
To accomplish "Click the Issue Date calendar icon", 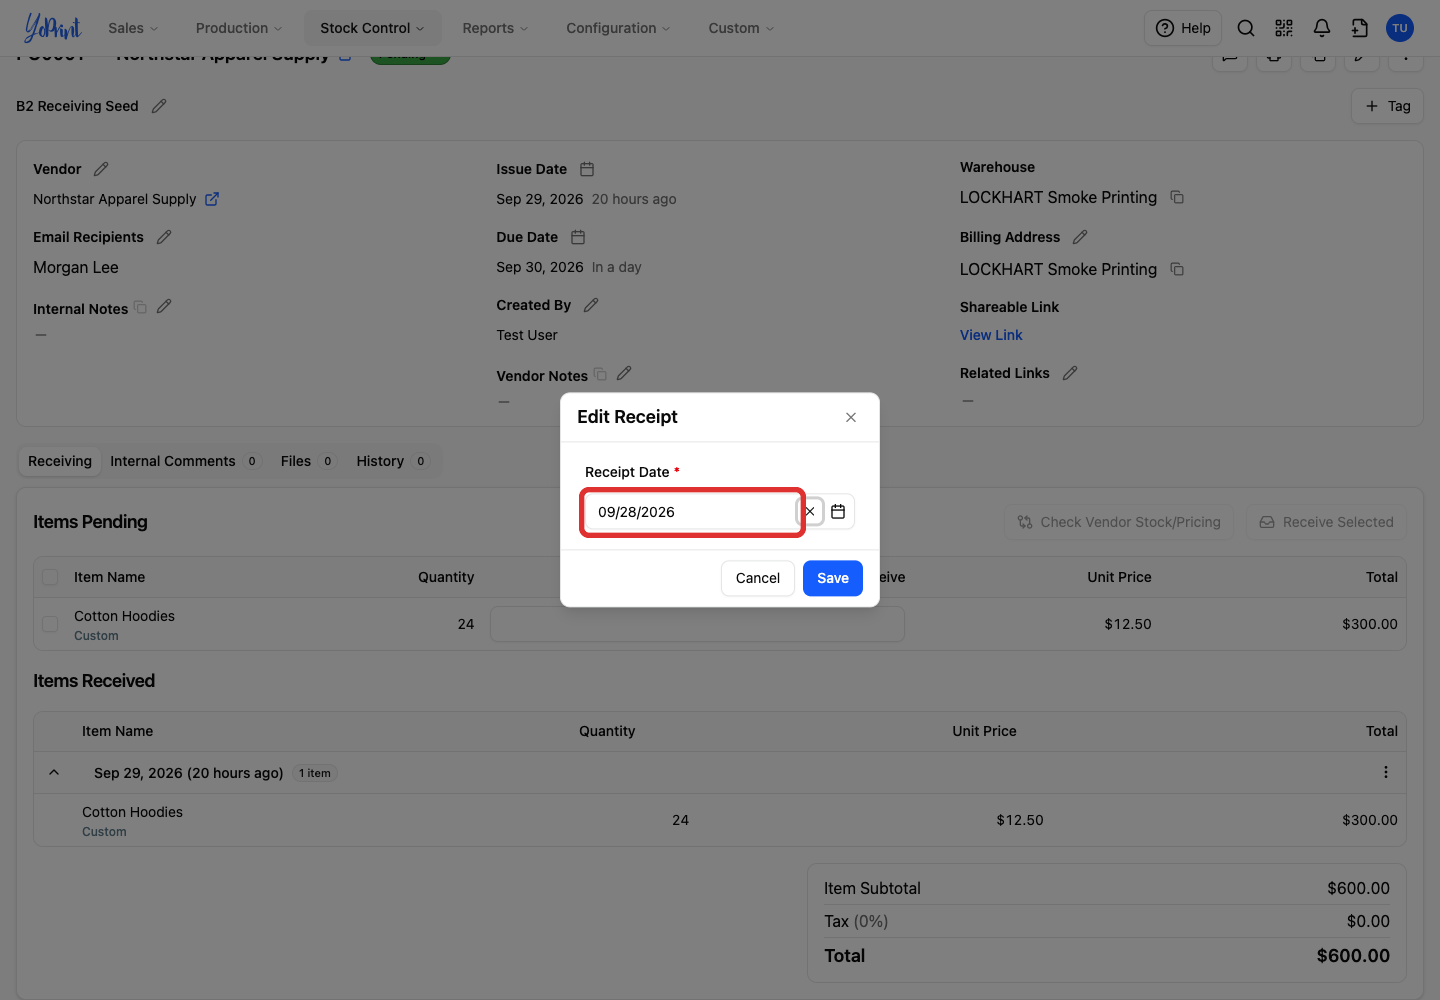I will click(x=587, y=169).
